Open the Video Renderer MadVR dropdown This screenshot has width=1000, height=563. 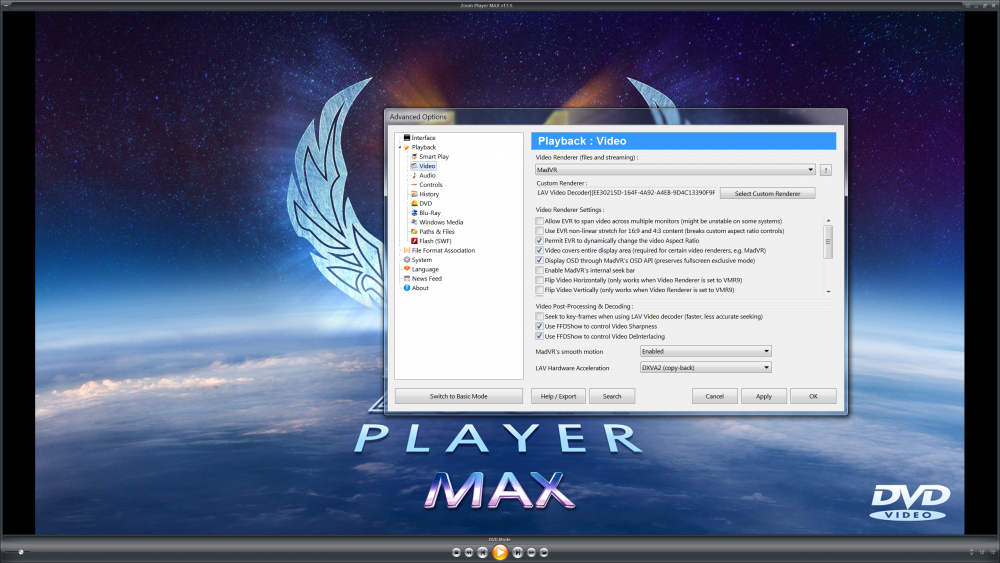tap(675, 170)
